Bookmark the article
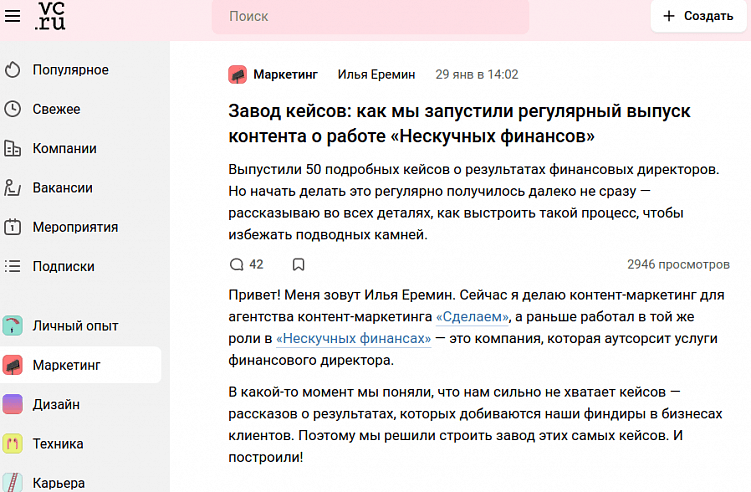The height and width of the screenshot is (492, 751). pos(298,264)
